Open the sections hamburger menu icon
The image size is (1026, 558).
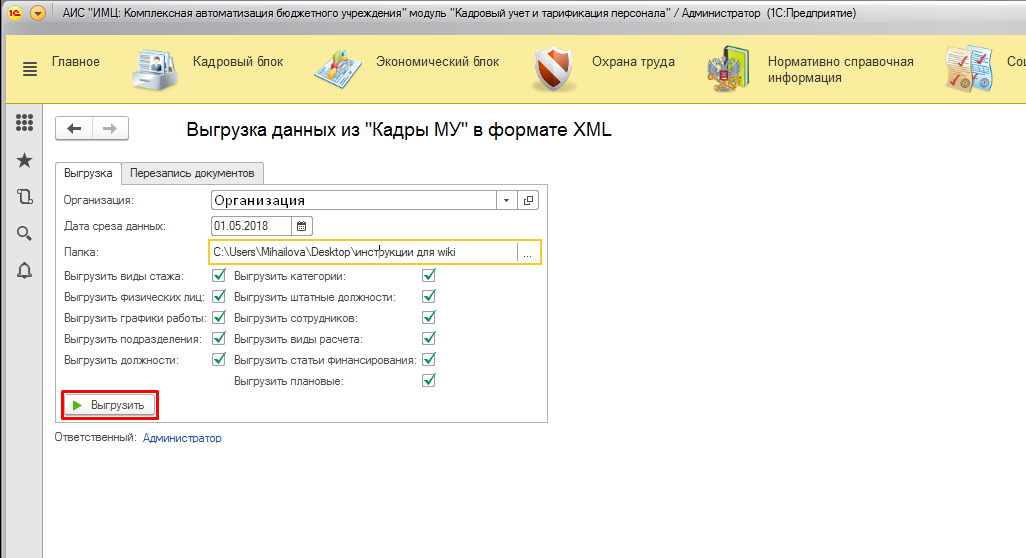pyautogui.click(x=29, y=68)
